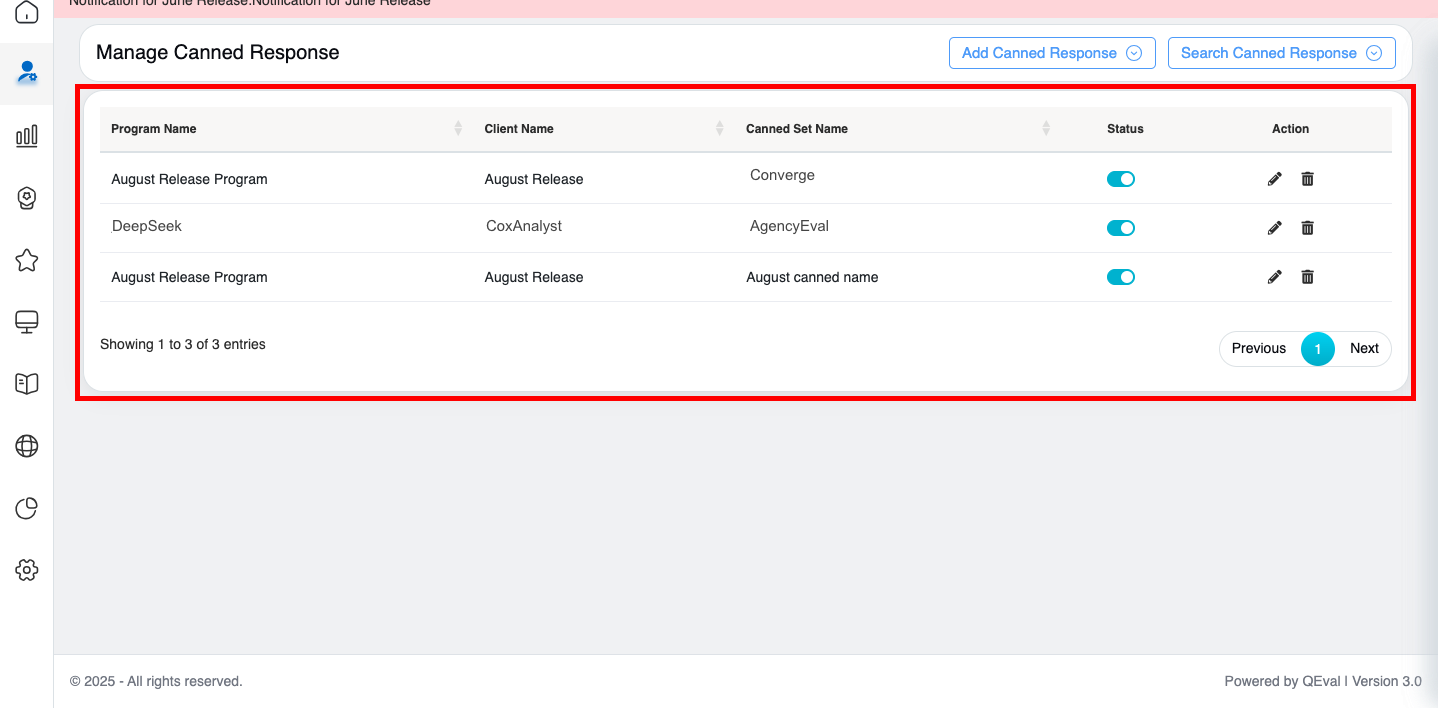The width and height of the screenshot is (1438, 708).
Task: Expand the Add Canned Response dropdown
Action: click(x=1052, y=53)
